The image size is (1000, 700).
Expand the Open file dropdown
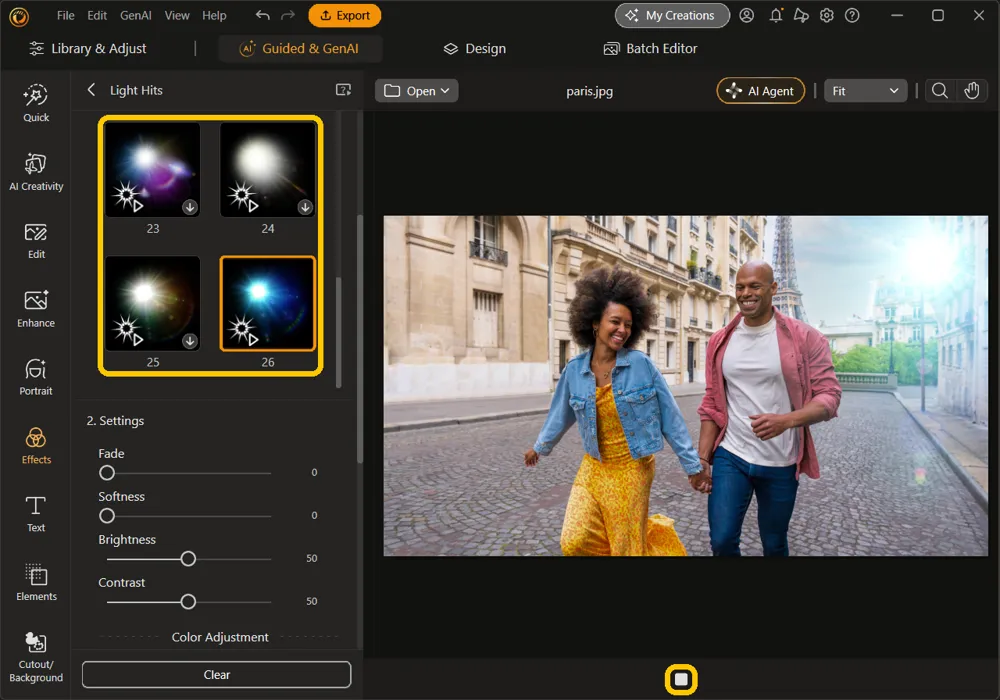click(x=416, y=91)
